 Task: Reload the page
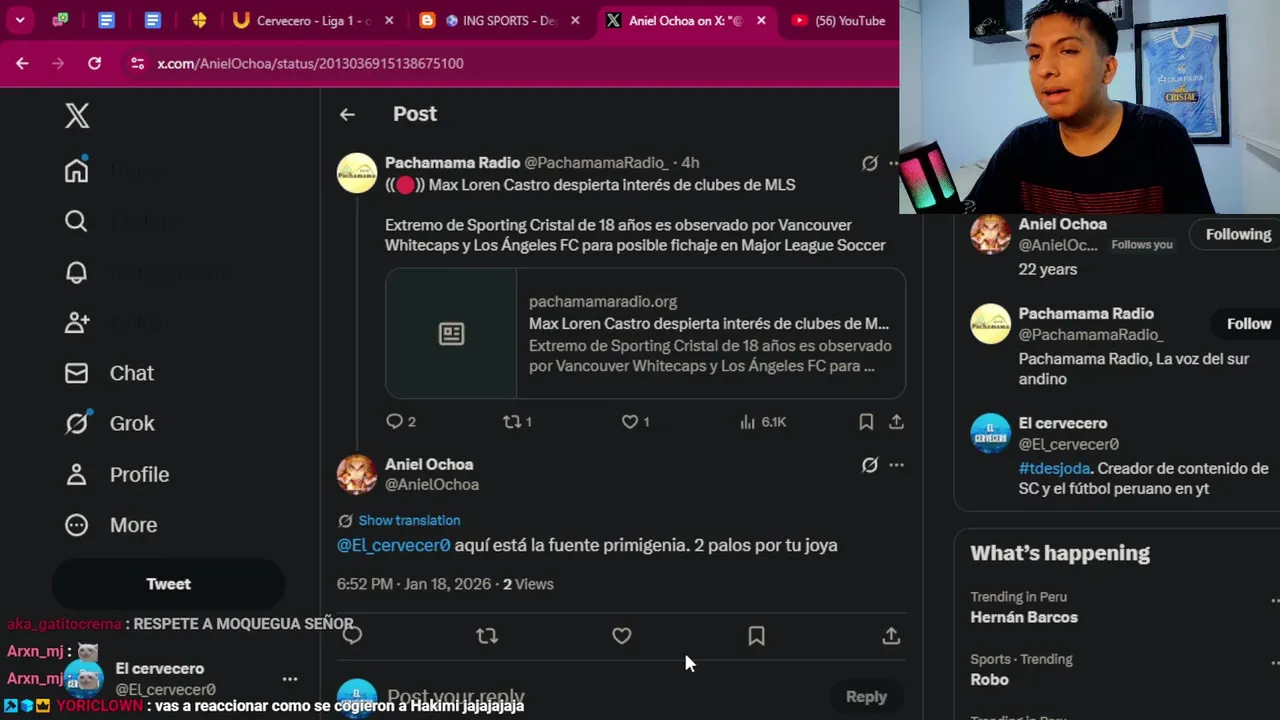click(x=94, y=63)
